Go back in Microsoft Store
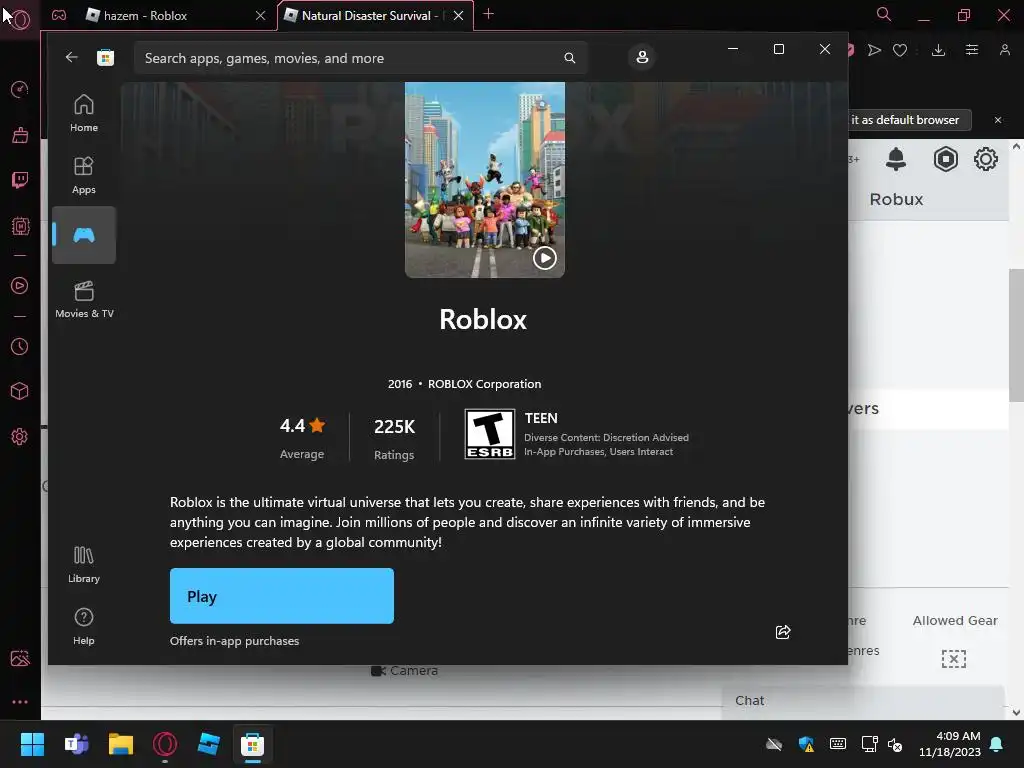This screenshot has height=768, width=1024. coord(72,57)
